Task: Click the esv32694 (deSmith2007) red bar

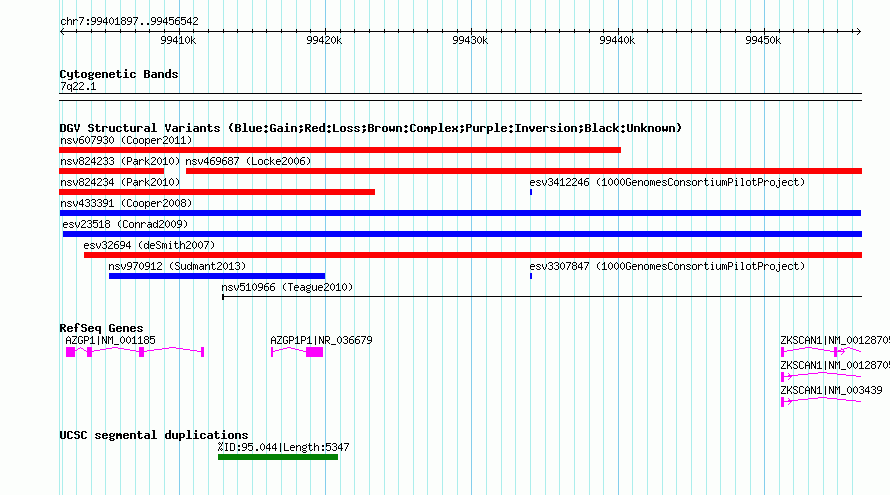Action: point(473,255)
